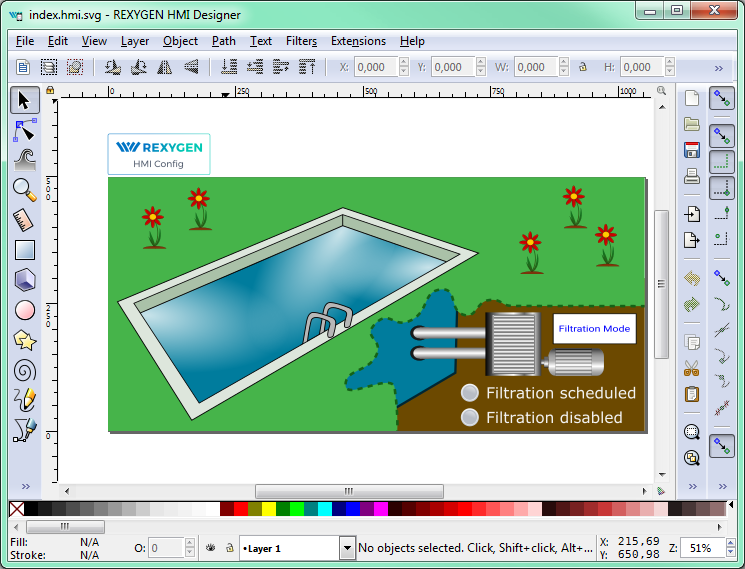Click the Filtration Mode button on canvas
Screen dimensions: 745x569
click(x=594, y=329)
